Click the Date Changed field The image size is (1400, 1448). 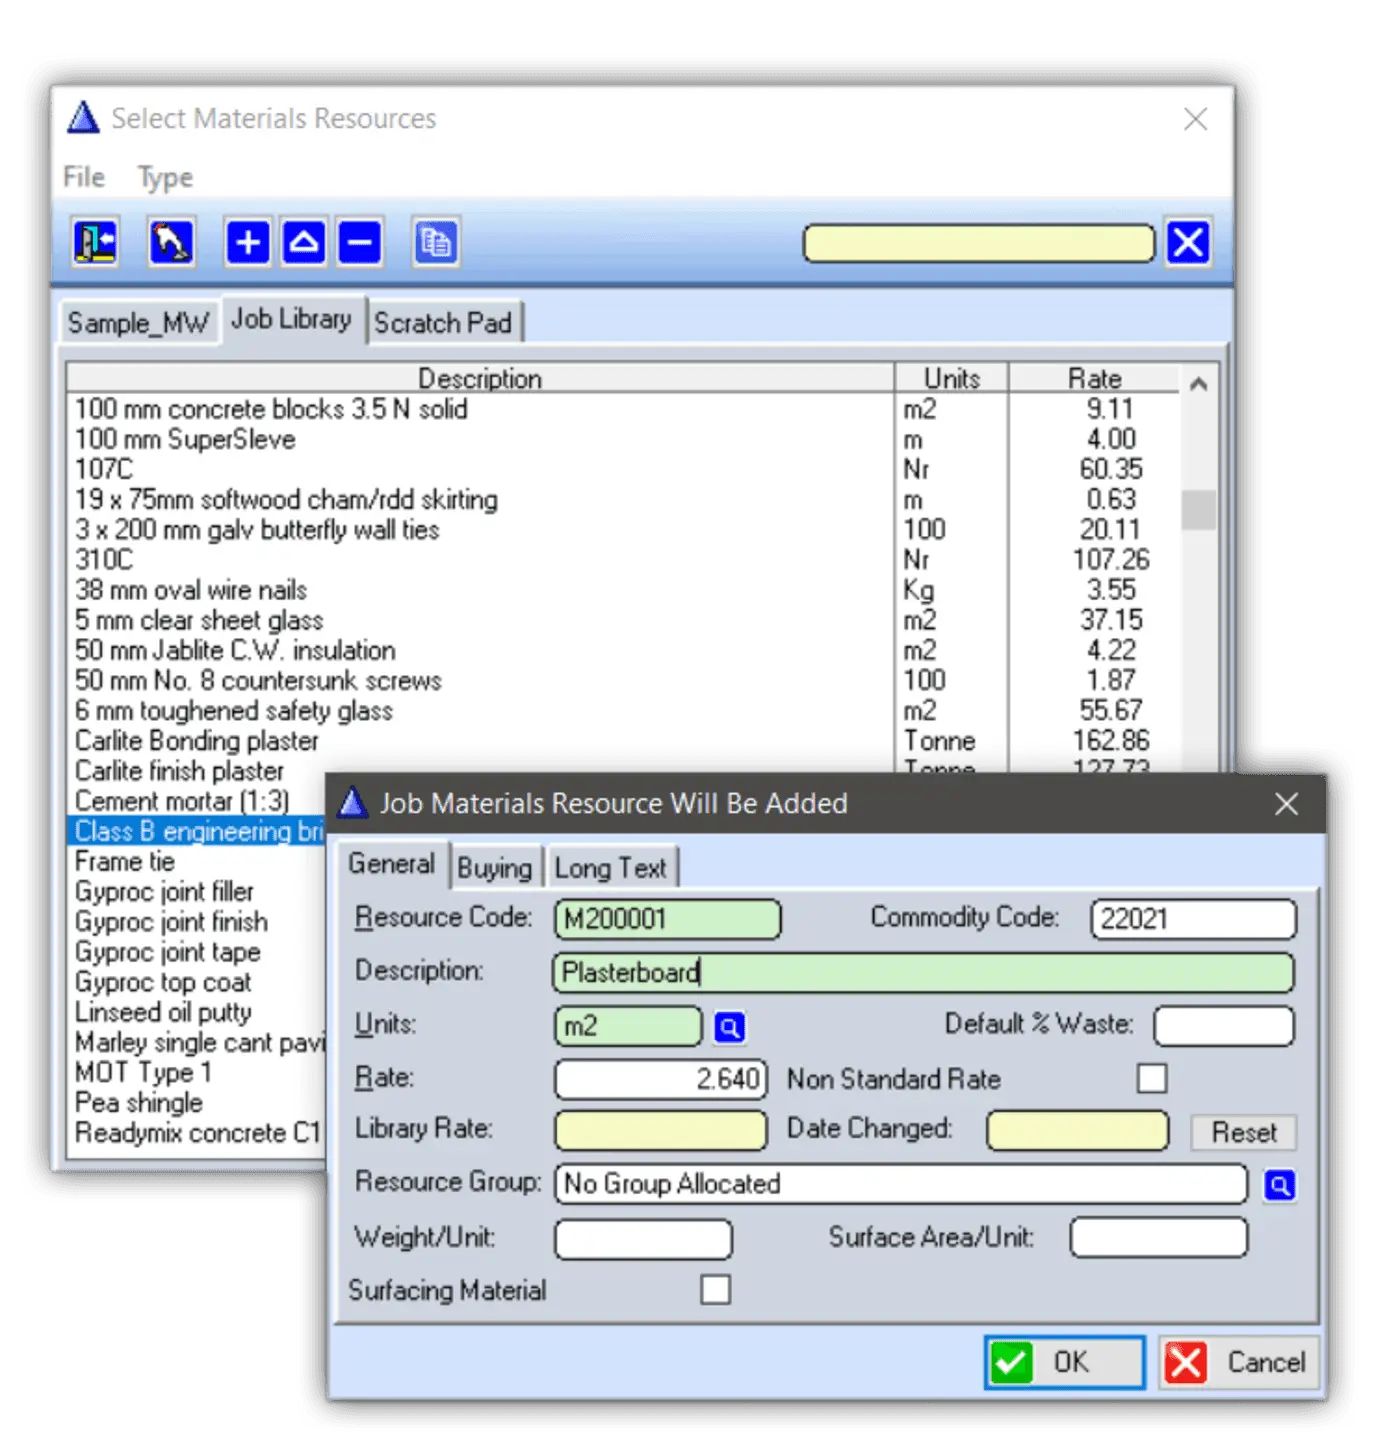(x=1078, y=1130)
